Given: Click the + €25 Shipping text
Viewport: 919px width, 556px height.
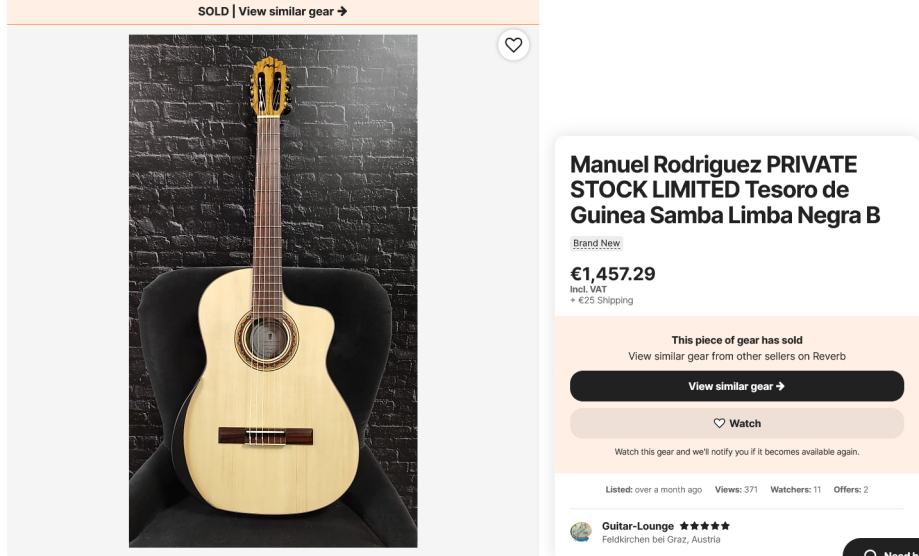Looking at the screenshot, I should point(601,300).
